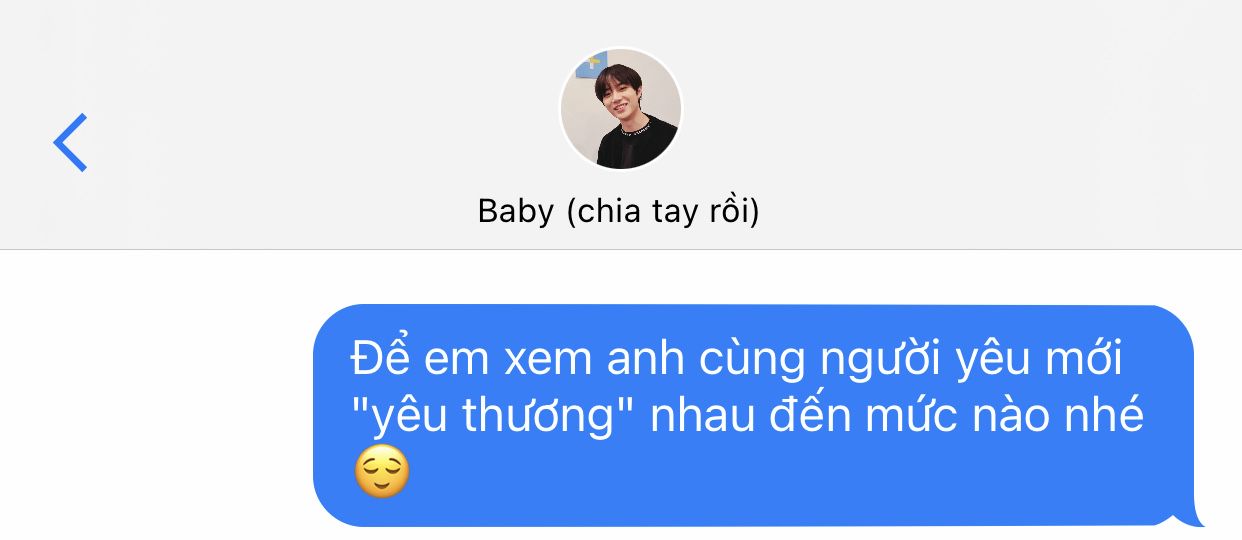Tap the contact name Baby (chia tay rồi)
Screen dimensions: 1242x540
point(619,212)
